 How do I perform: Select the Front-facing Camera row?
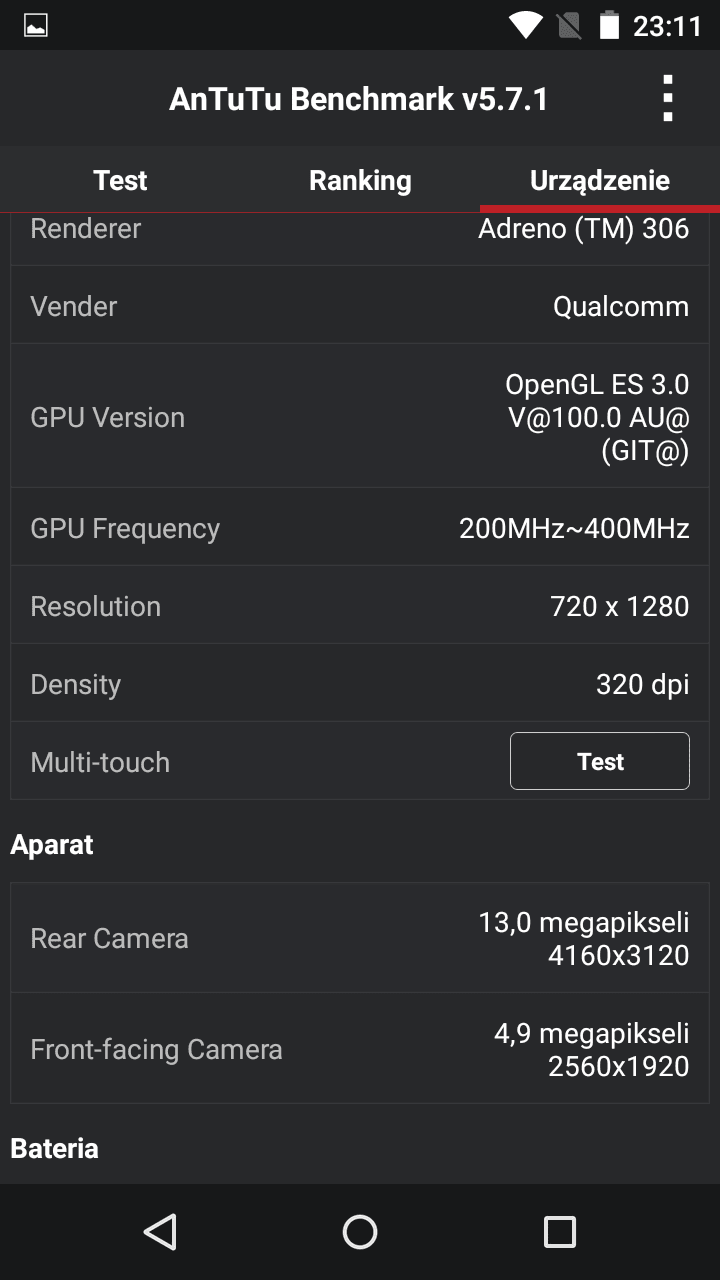360,1049
